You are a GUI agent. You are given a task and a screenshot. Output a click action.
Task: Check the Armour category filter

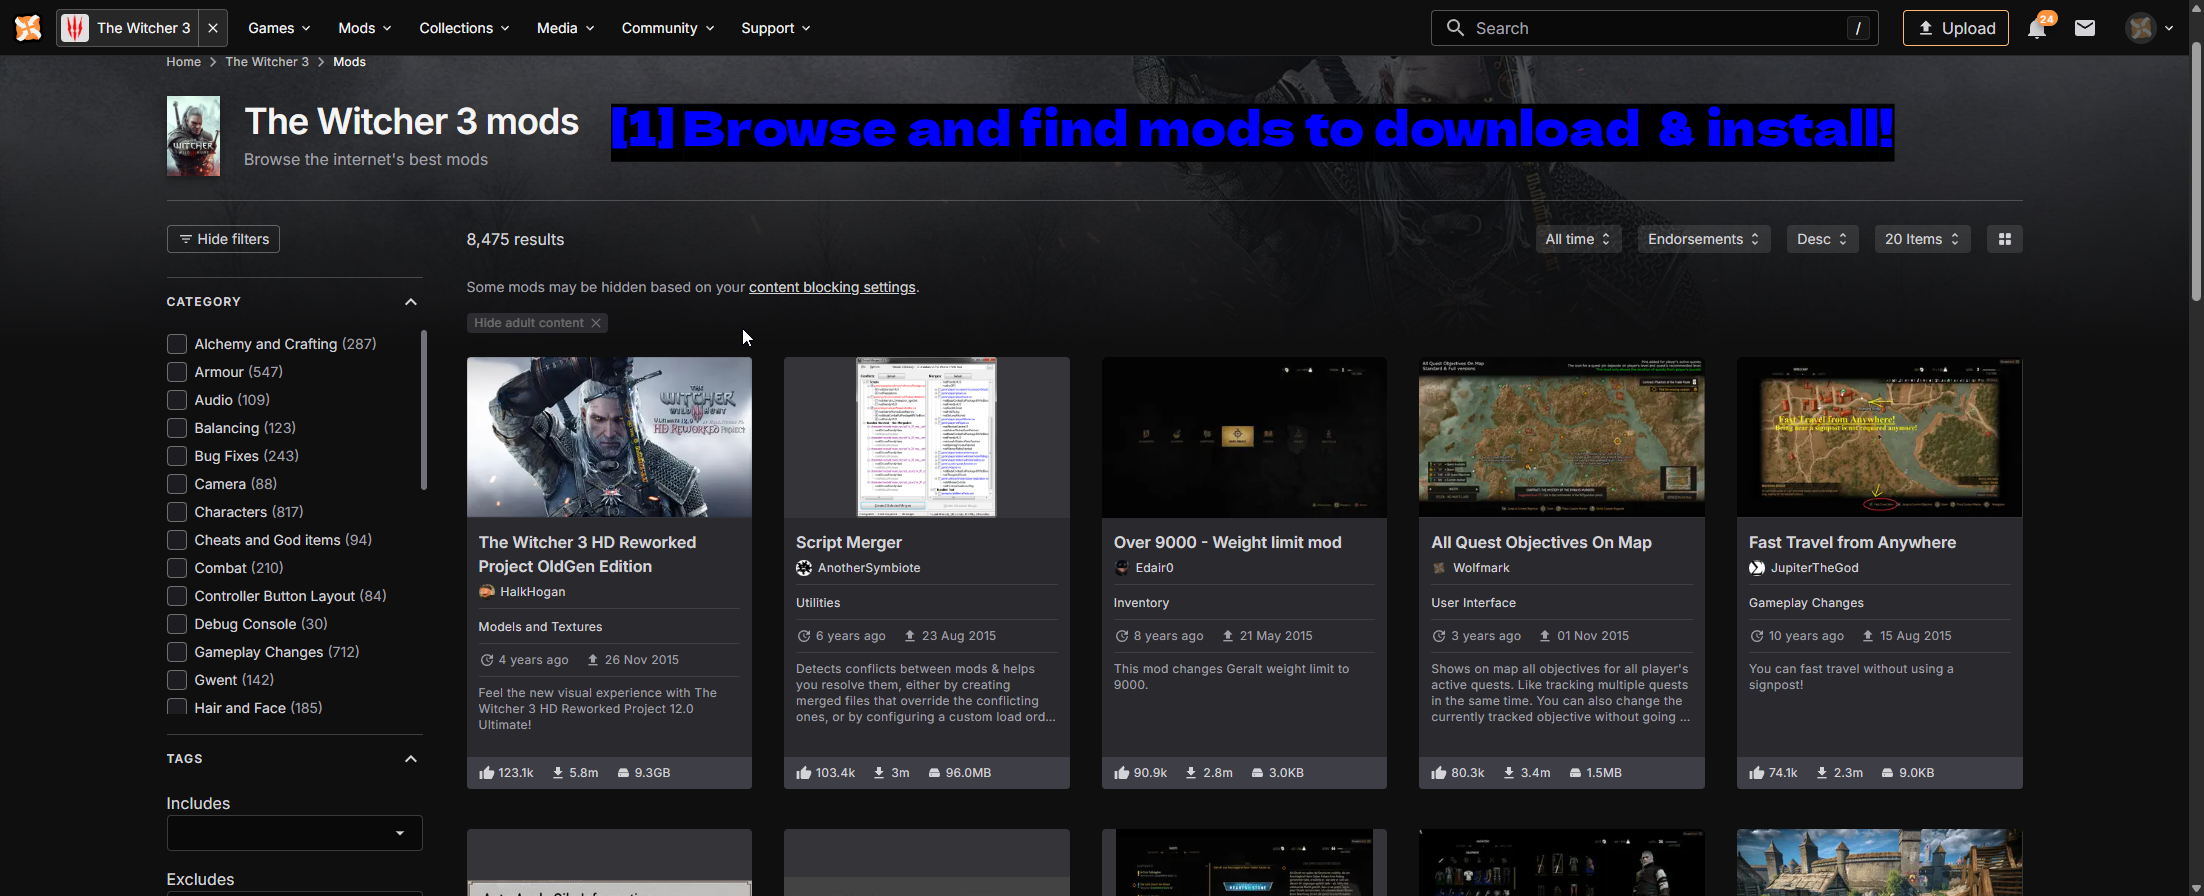coord(177,372)
